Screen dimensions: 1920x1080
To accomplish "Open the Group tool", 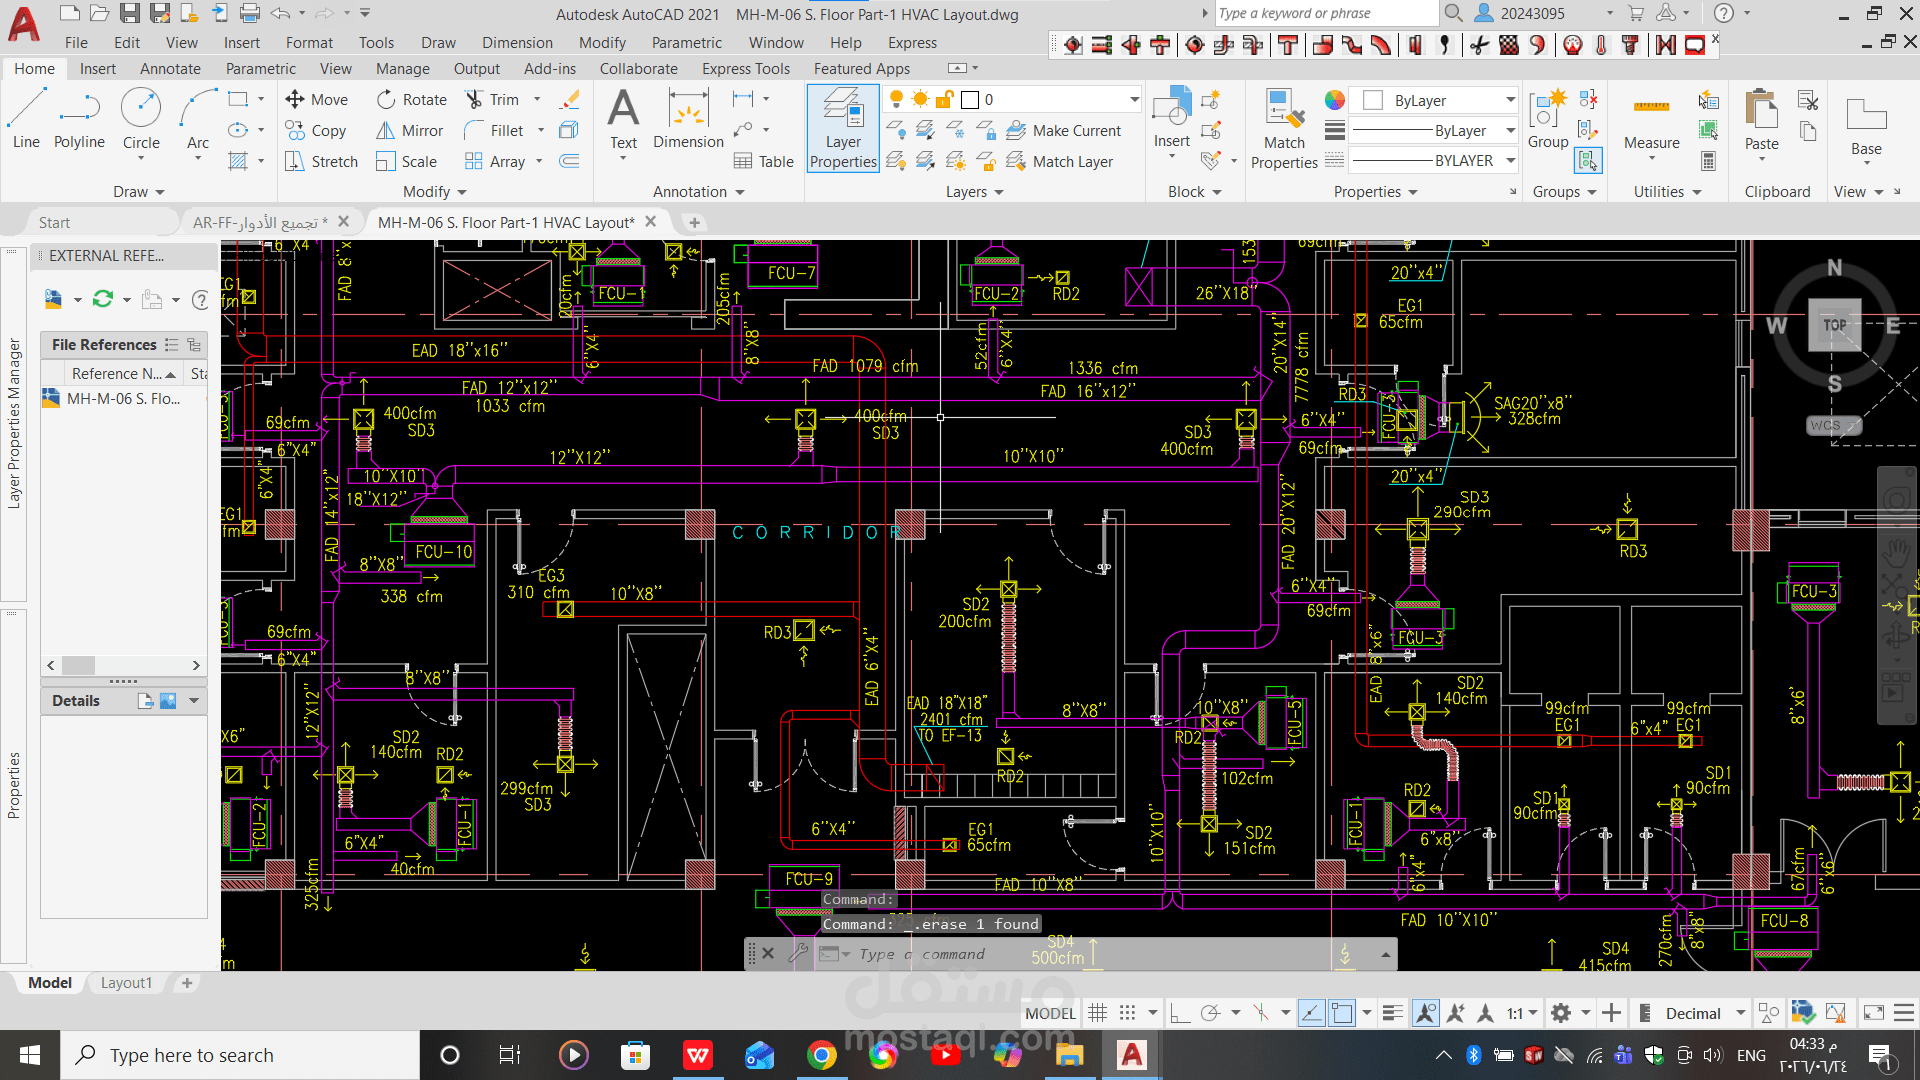I will click(x=1548, y=119).
